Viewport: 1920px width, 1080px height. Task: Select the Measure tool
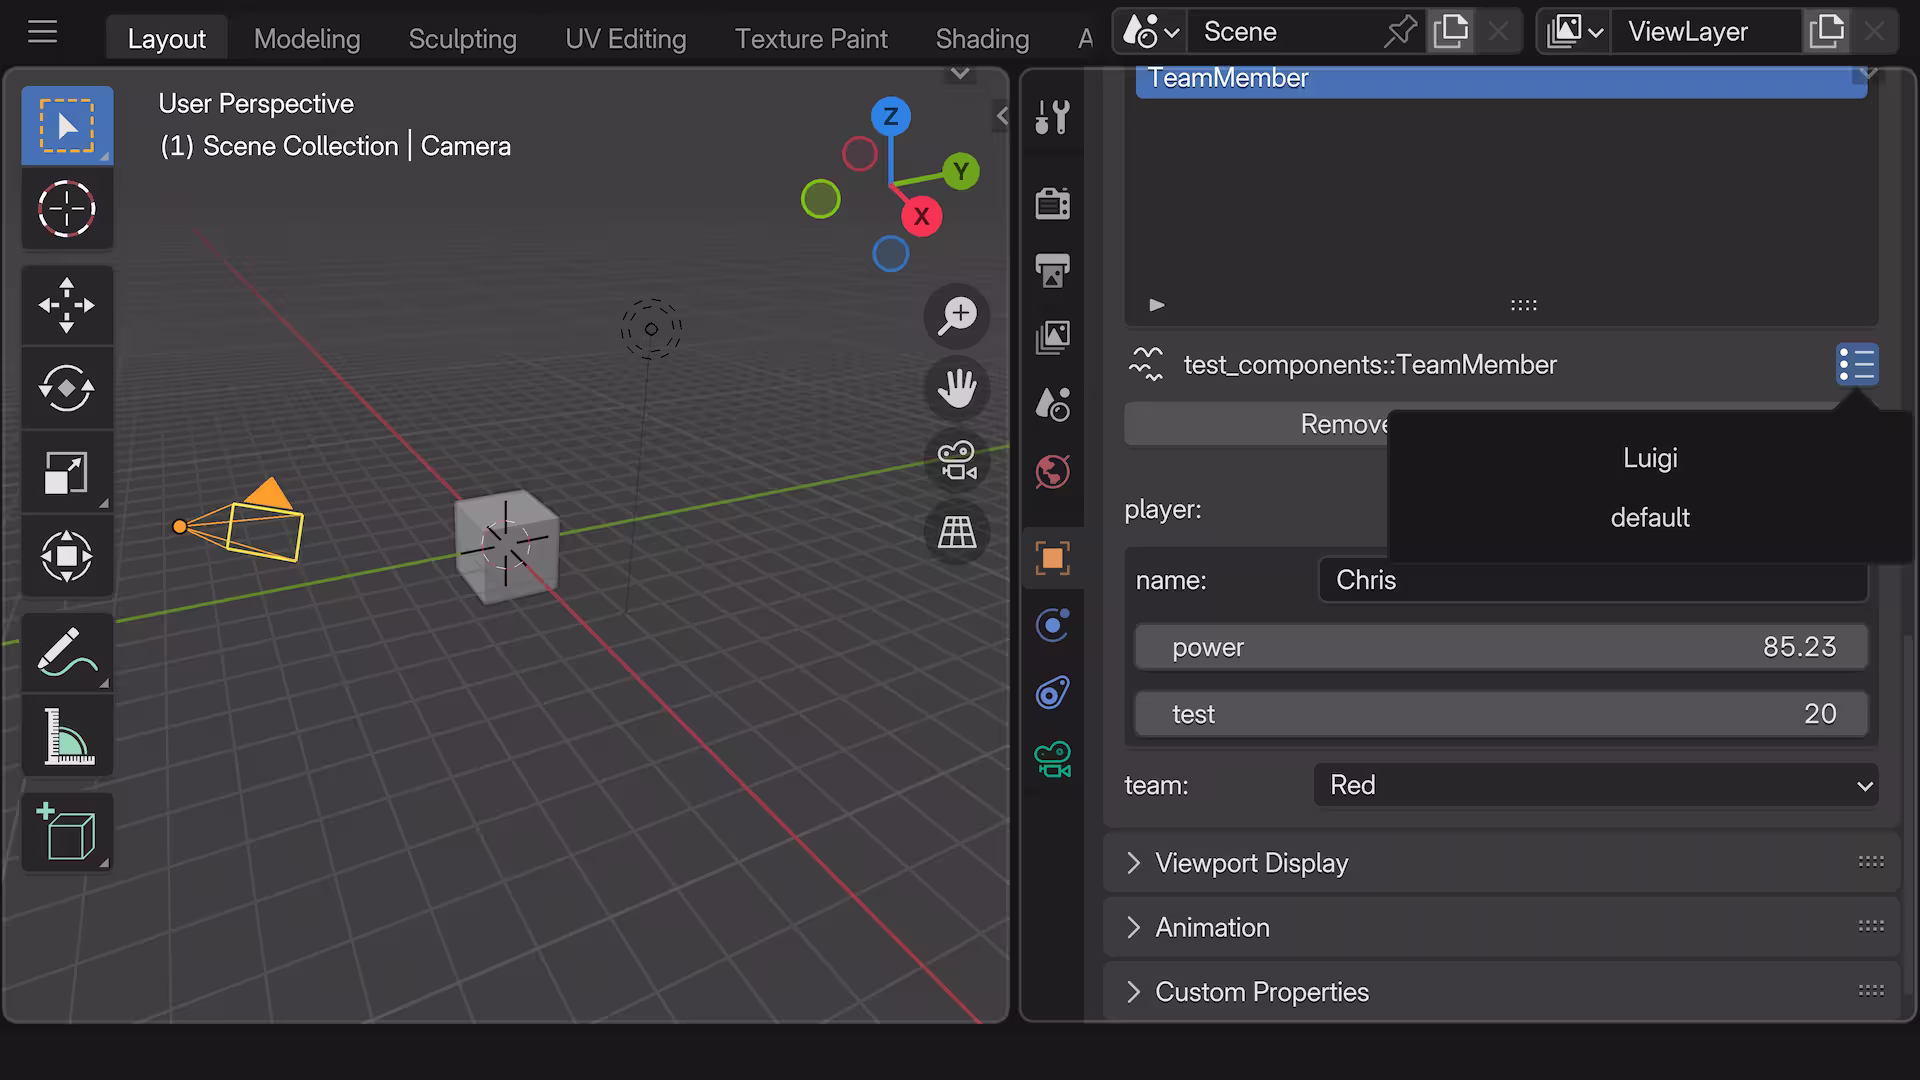(x=67, y=736)
